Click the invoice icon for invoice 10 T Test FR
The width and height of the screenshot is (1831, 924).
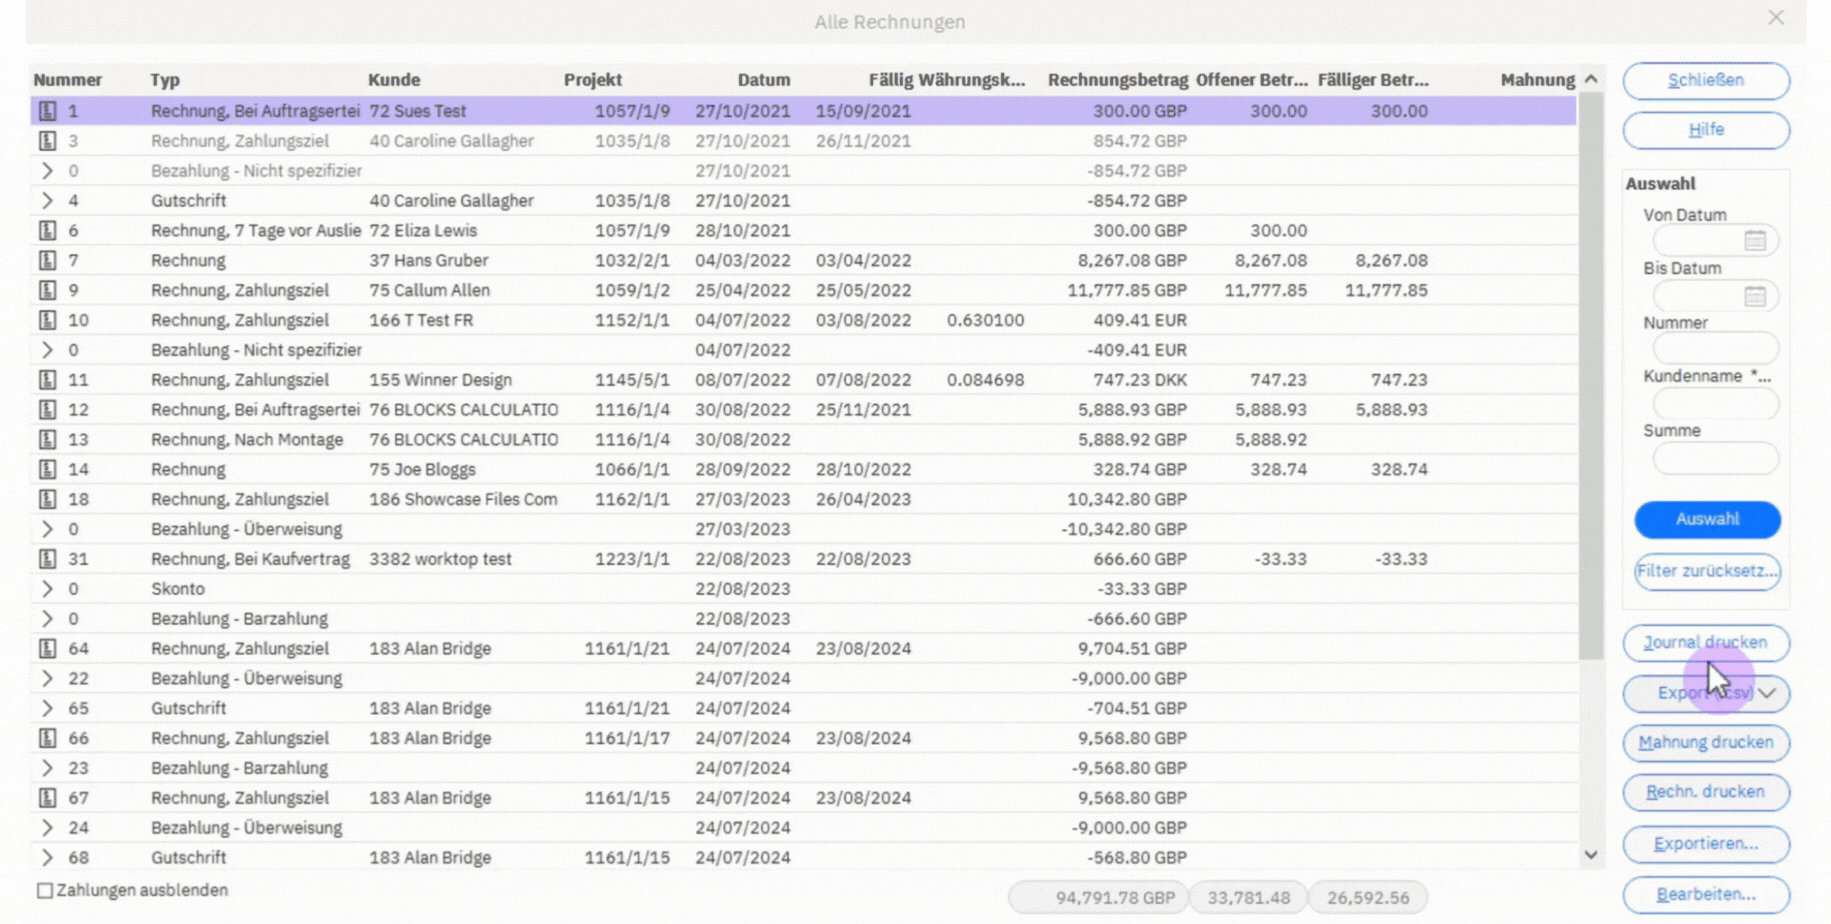[x=46, y=320]
